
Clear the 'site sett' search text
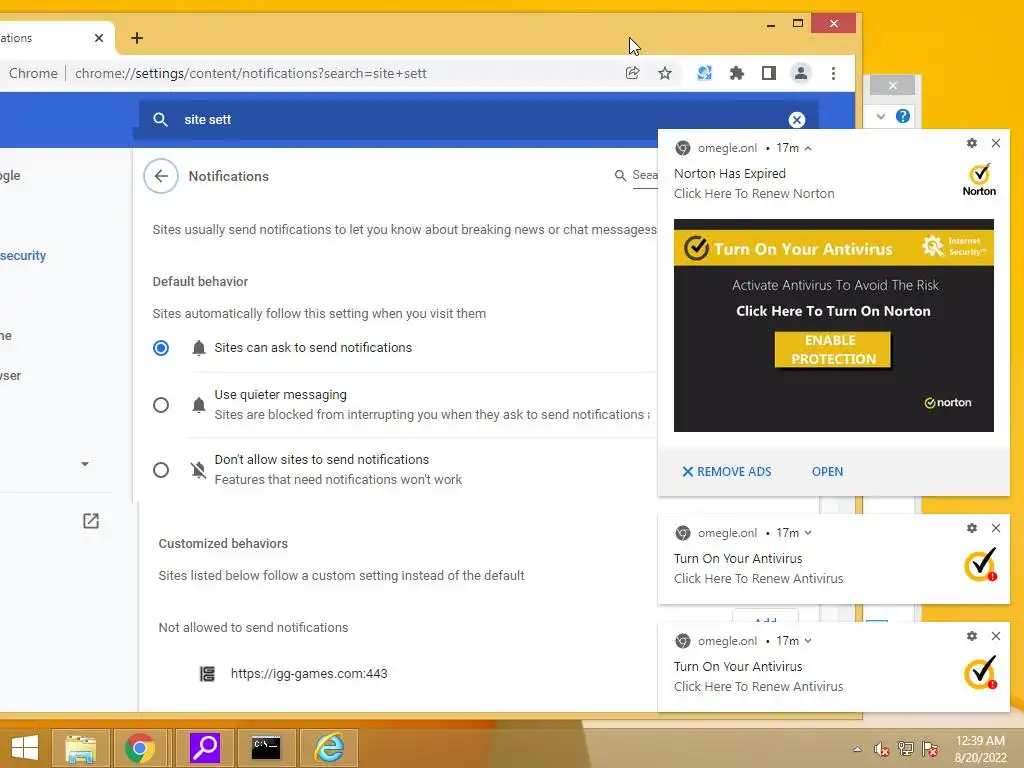point(797,120)
